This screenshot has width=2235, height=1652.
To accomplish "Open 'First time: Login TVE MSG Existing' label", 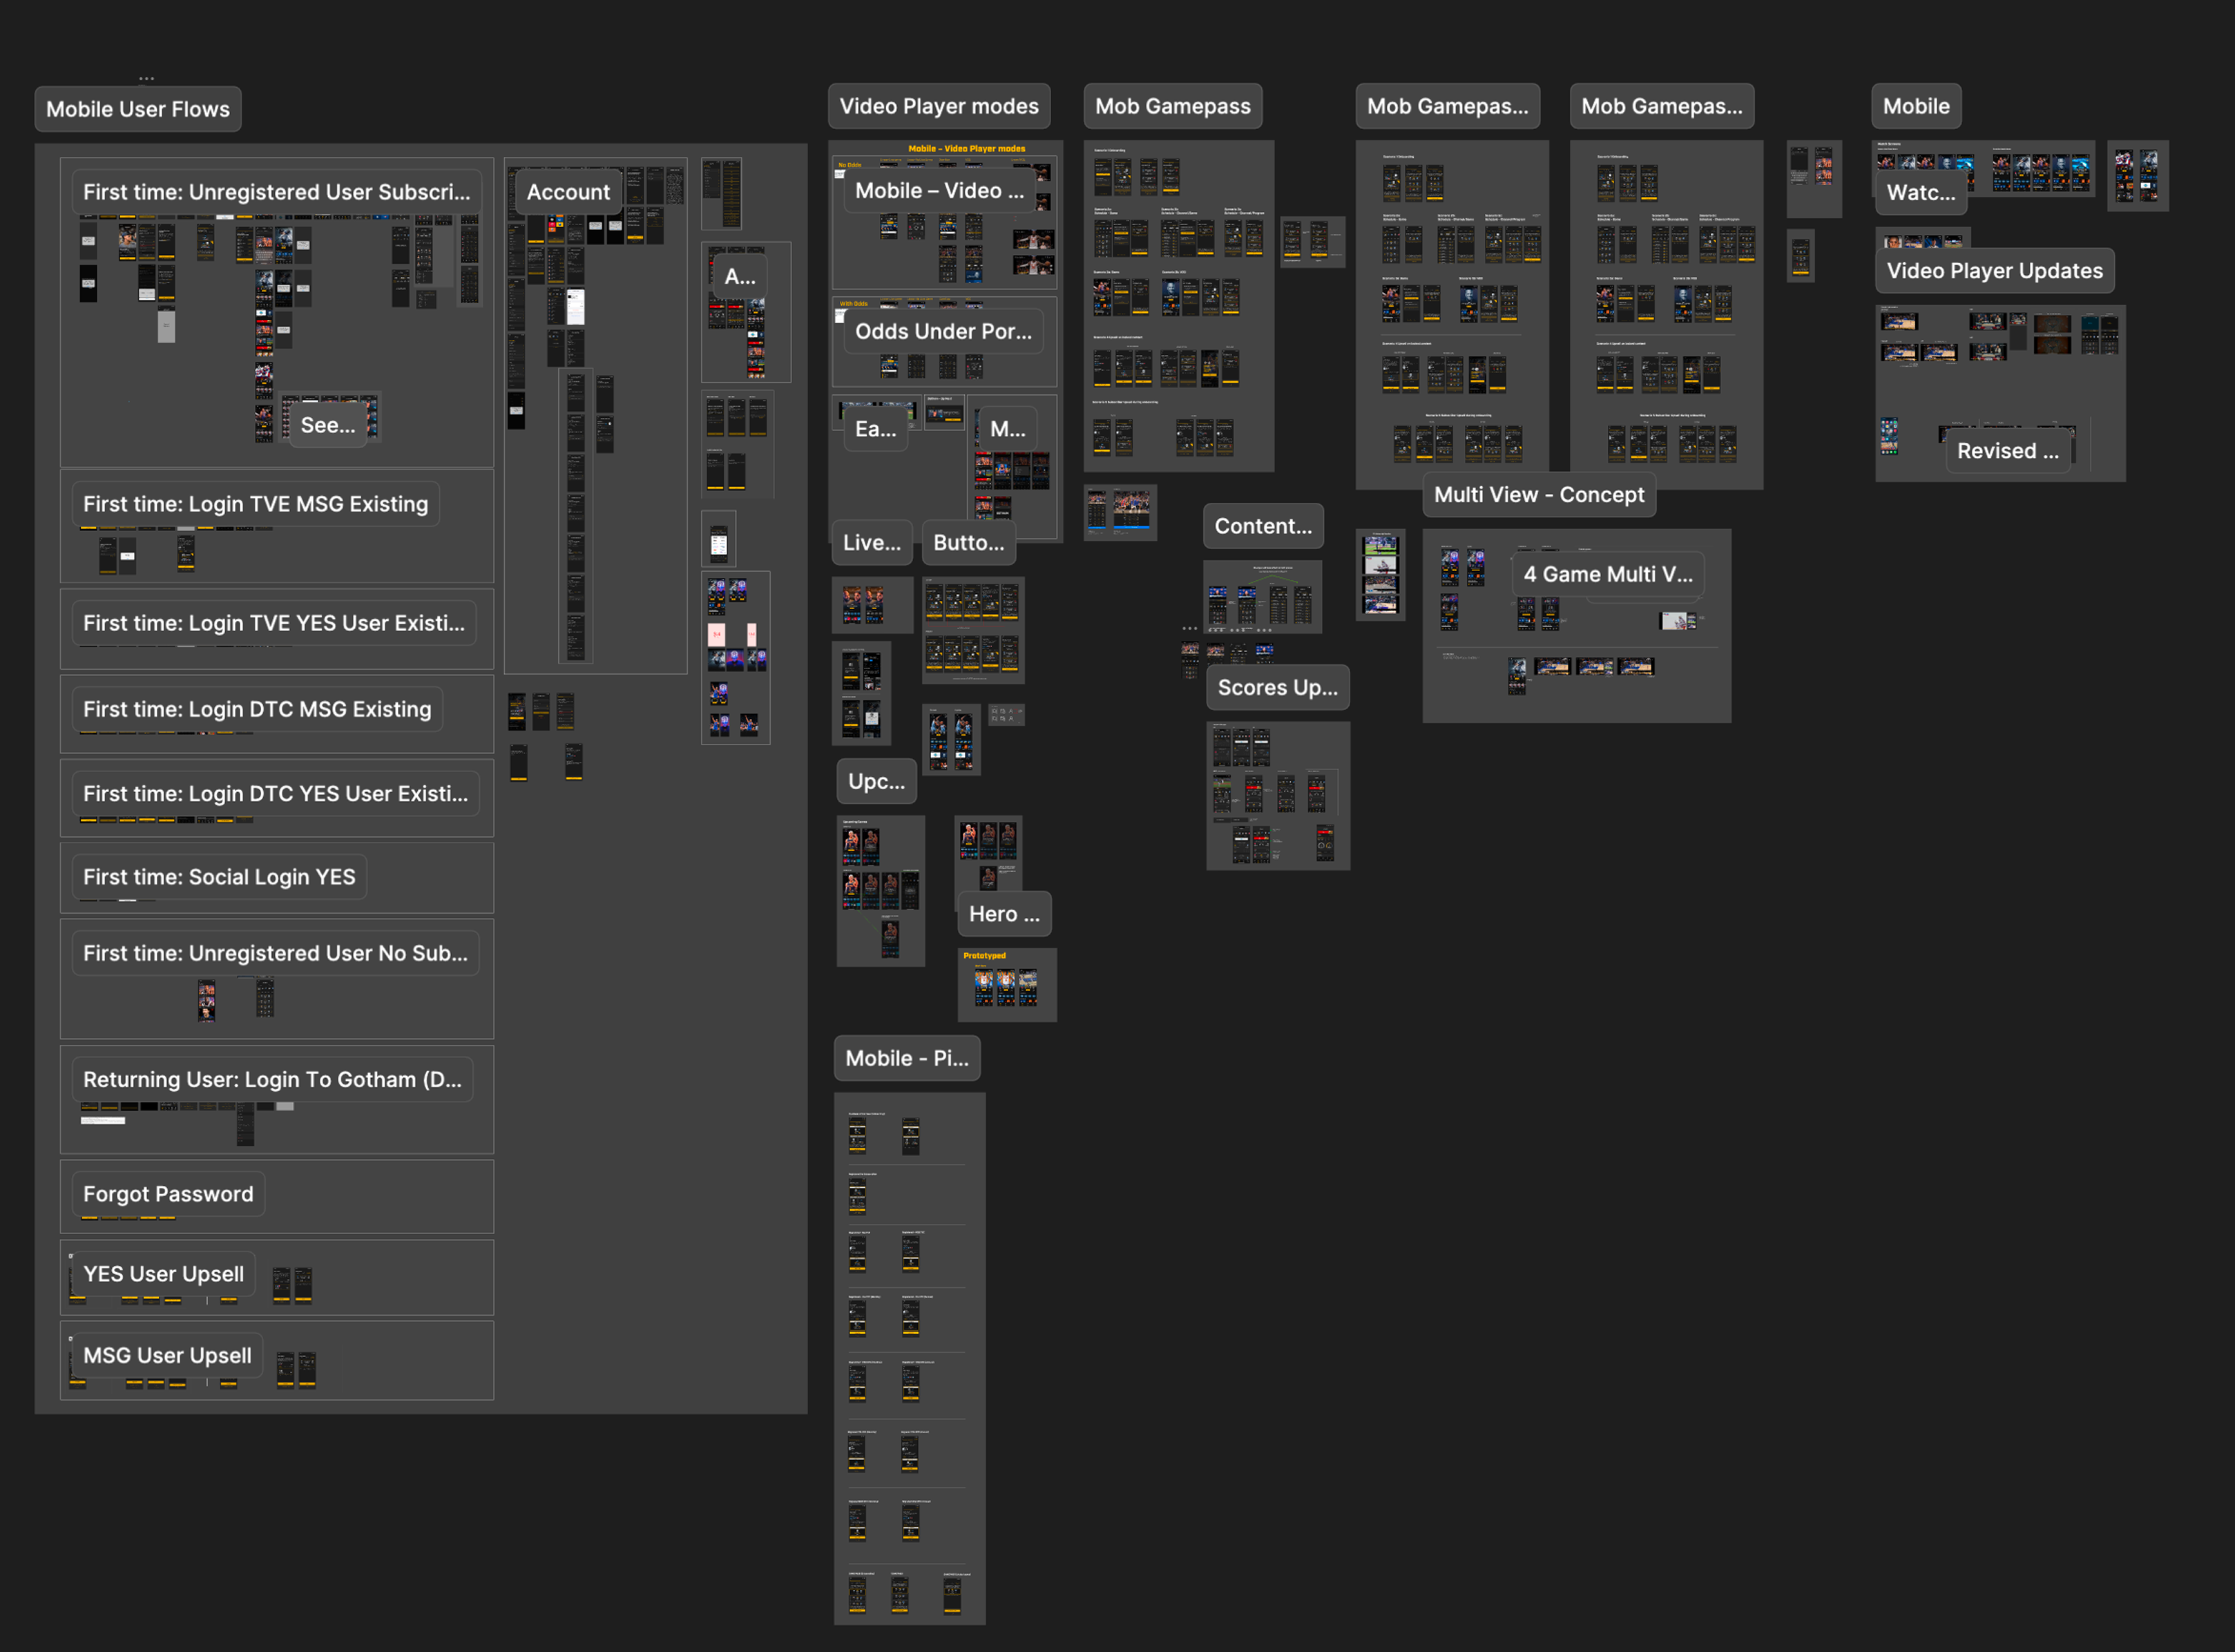I will pos(256,504).
